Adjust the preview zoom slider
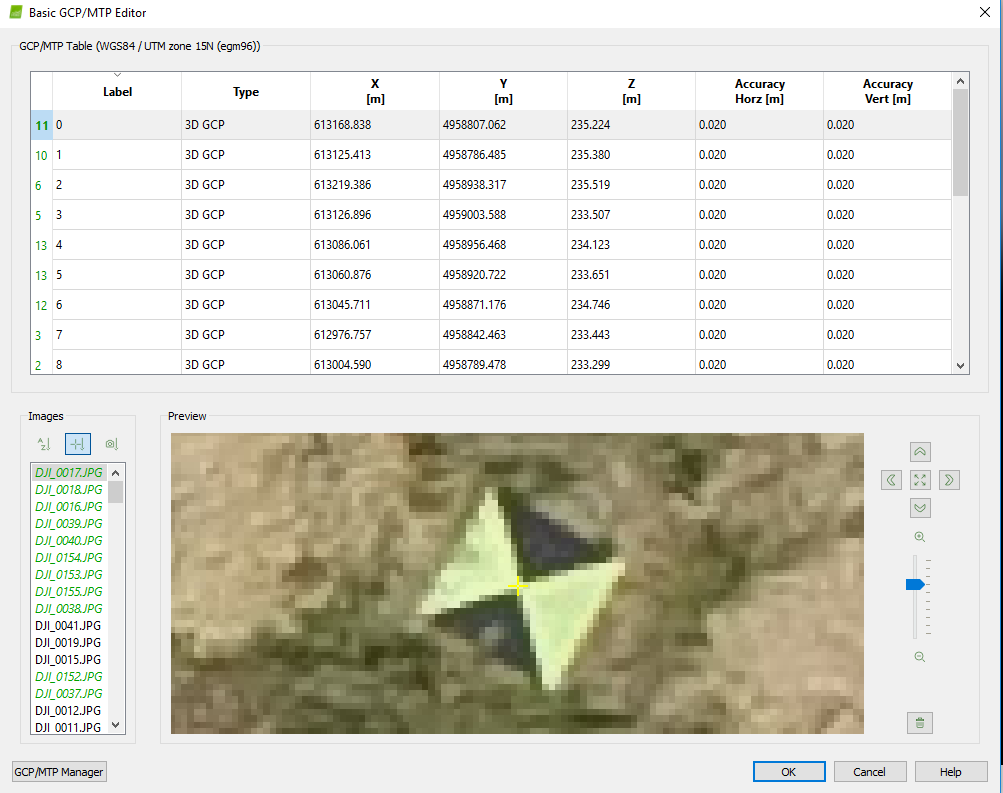This screenshot has height=793, width=1003. 913,585
